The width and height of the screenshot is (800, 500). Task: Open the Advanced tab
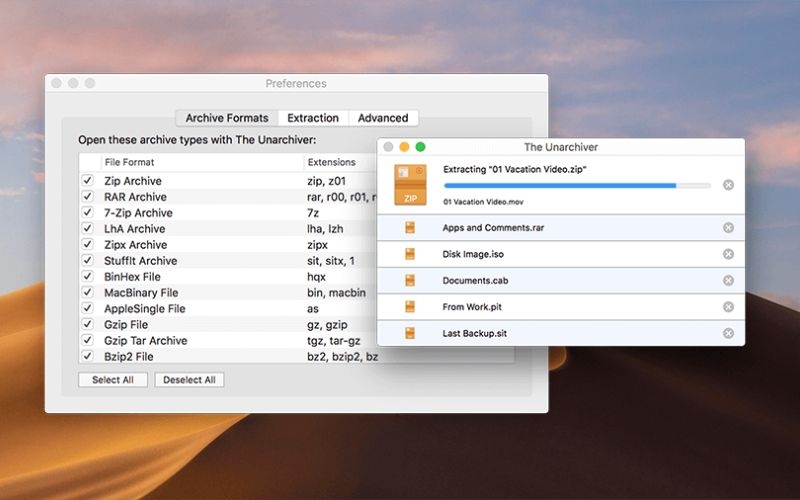pos(383,118)
